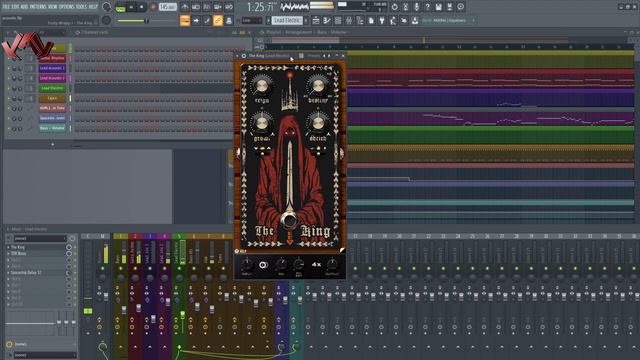This screenshot has height=360, width=640.
Task: Toggle The King effect slot enable circle
Action: [x=69, y=247]
